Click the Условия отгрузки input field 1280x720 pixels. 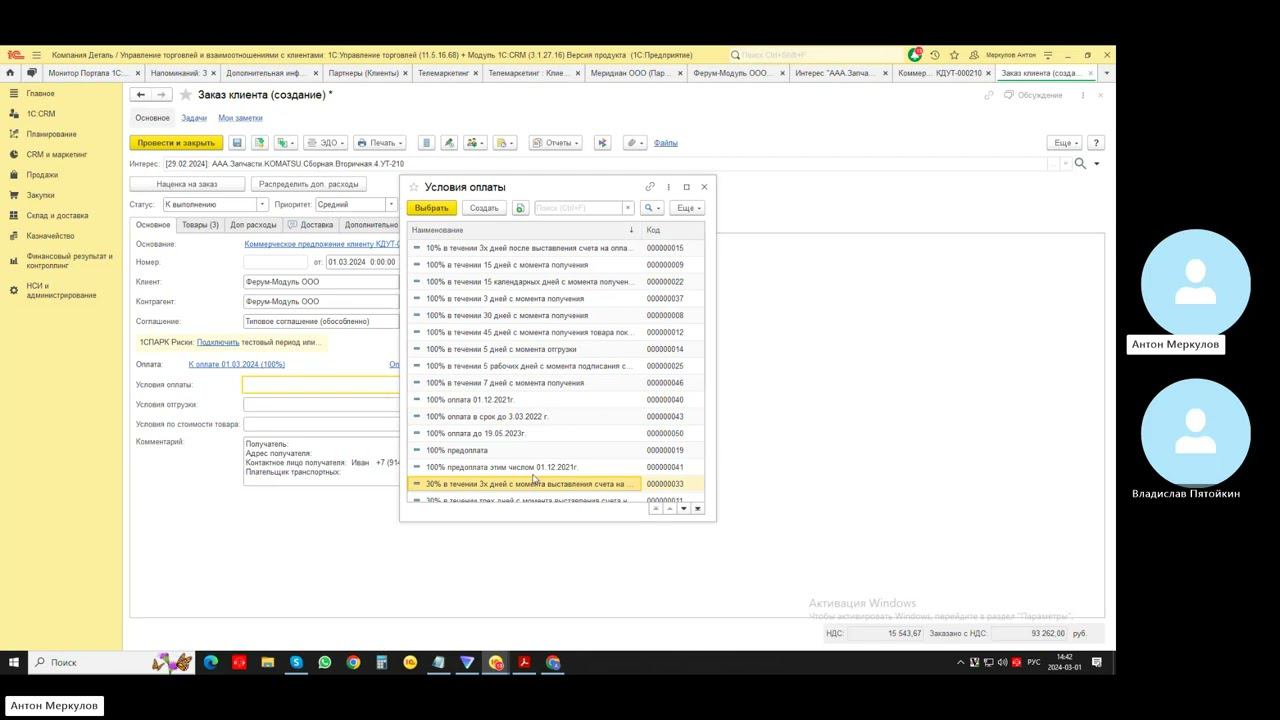point(321,405)
